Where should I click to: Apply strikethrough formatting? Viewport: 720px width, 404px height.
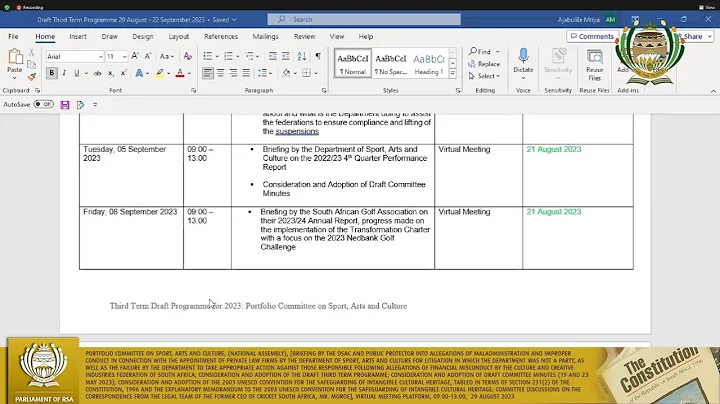point(97,73)
